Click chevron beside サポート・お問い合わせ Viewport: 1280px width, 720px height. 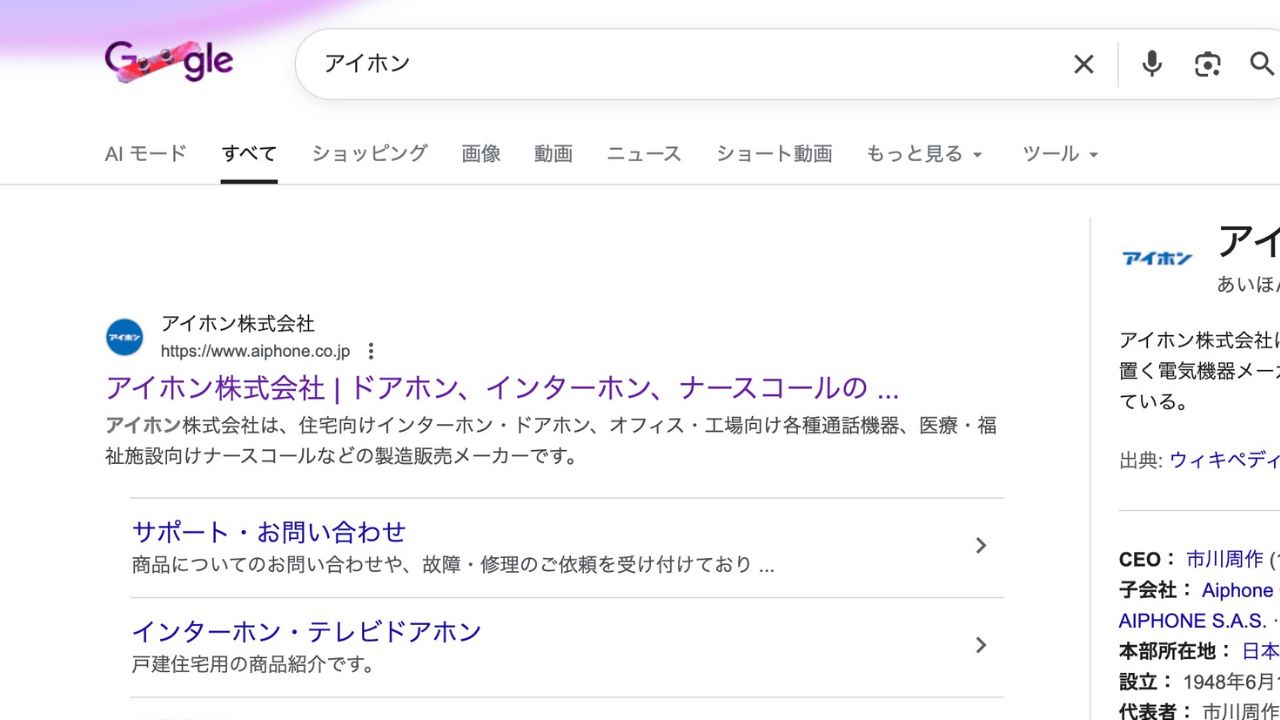click(x=980, y=546)
